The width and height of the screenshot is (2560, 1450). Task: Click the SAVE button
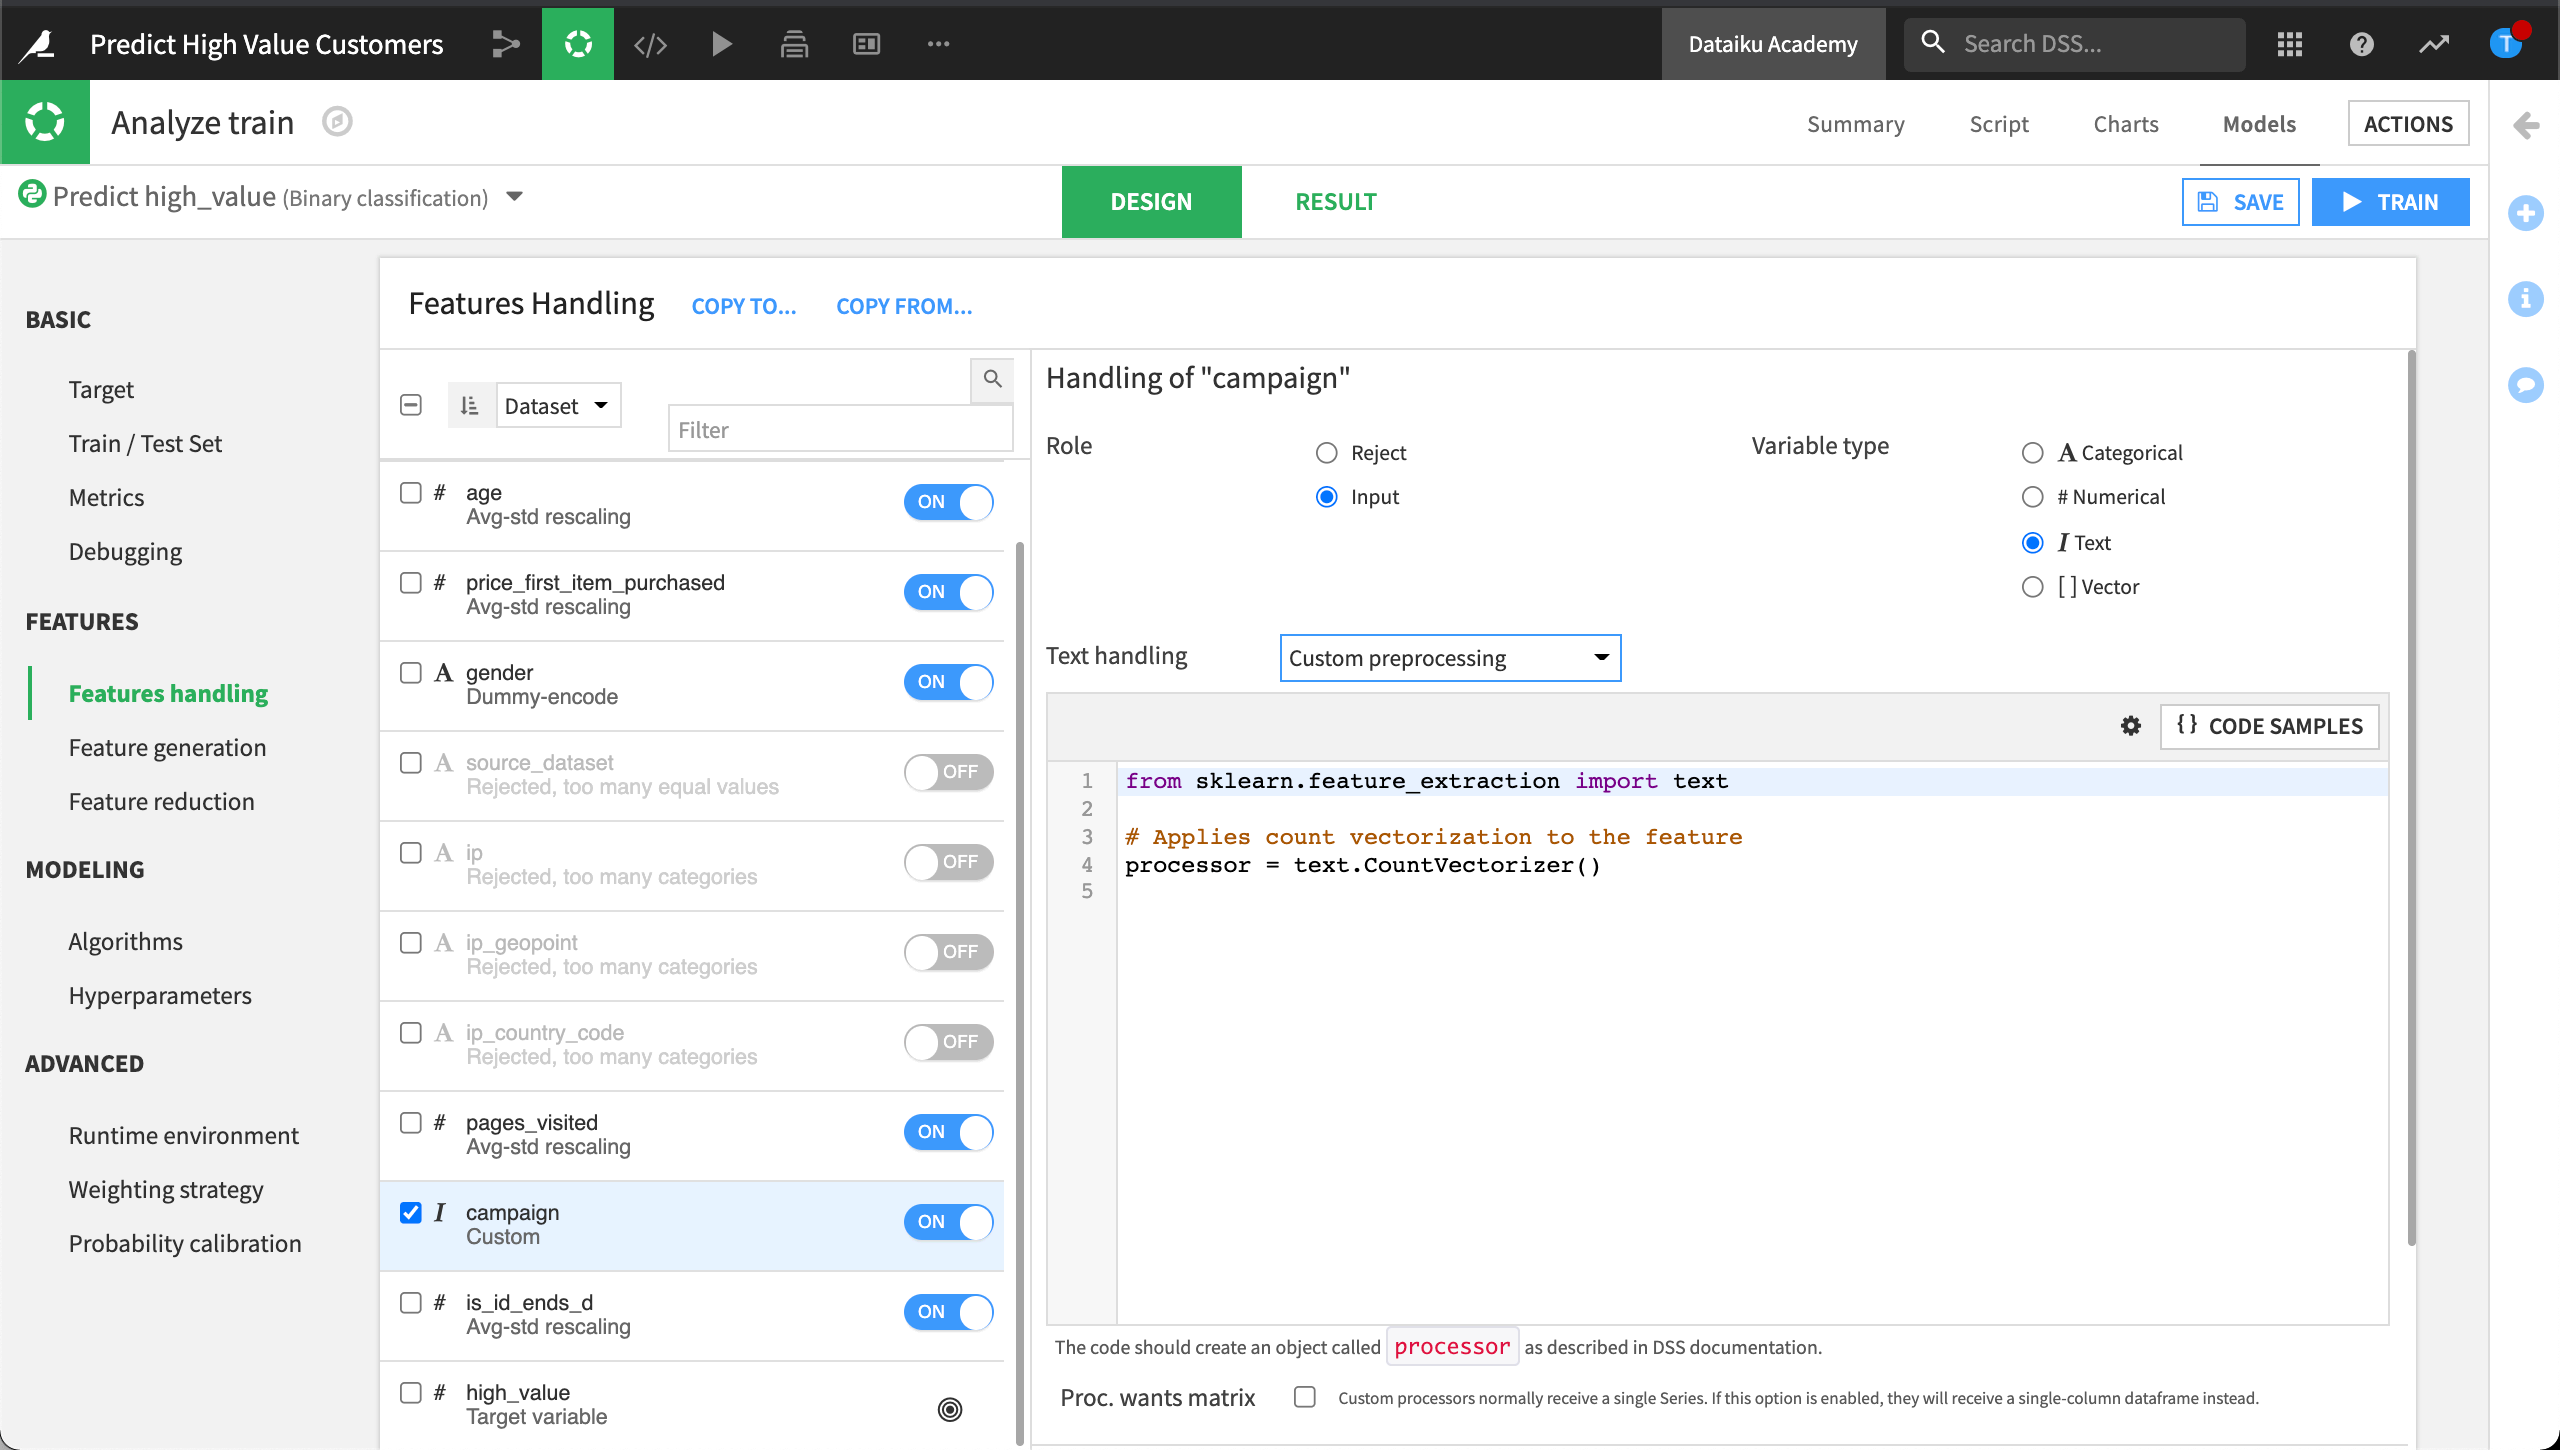point(2241,202)
